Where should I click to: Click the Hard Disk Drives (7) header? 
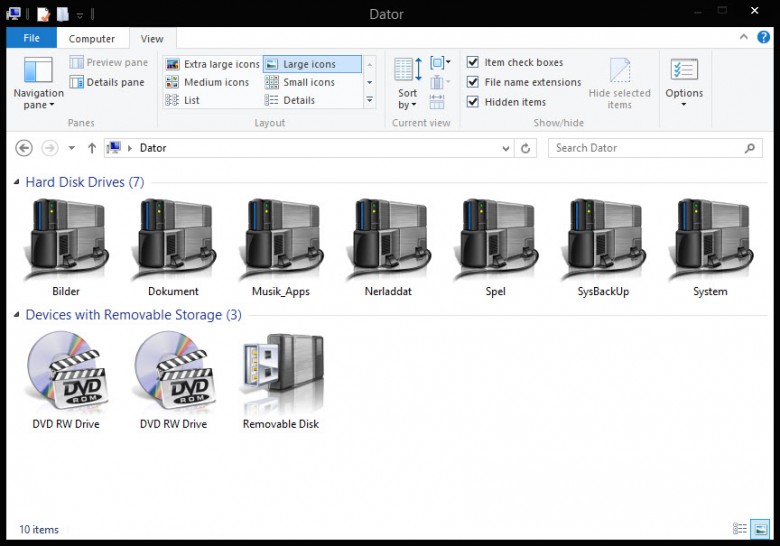point(85,182)
